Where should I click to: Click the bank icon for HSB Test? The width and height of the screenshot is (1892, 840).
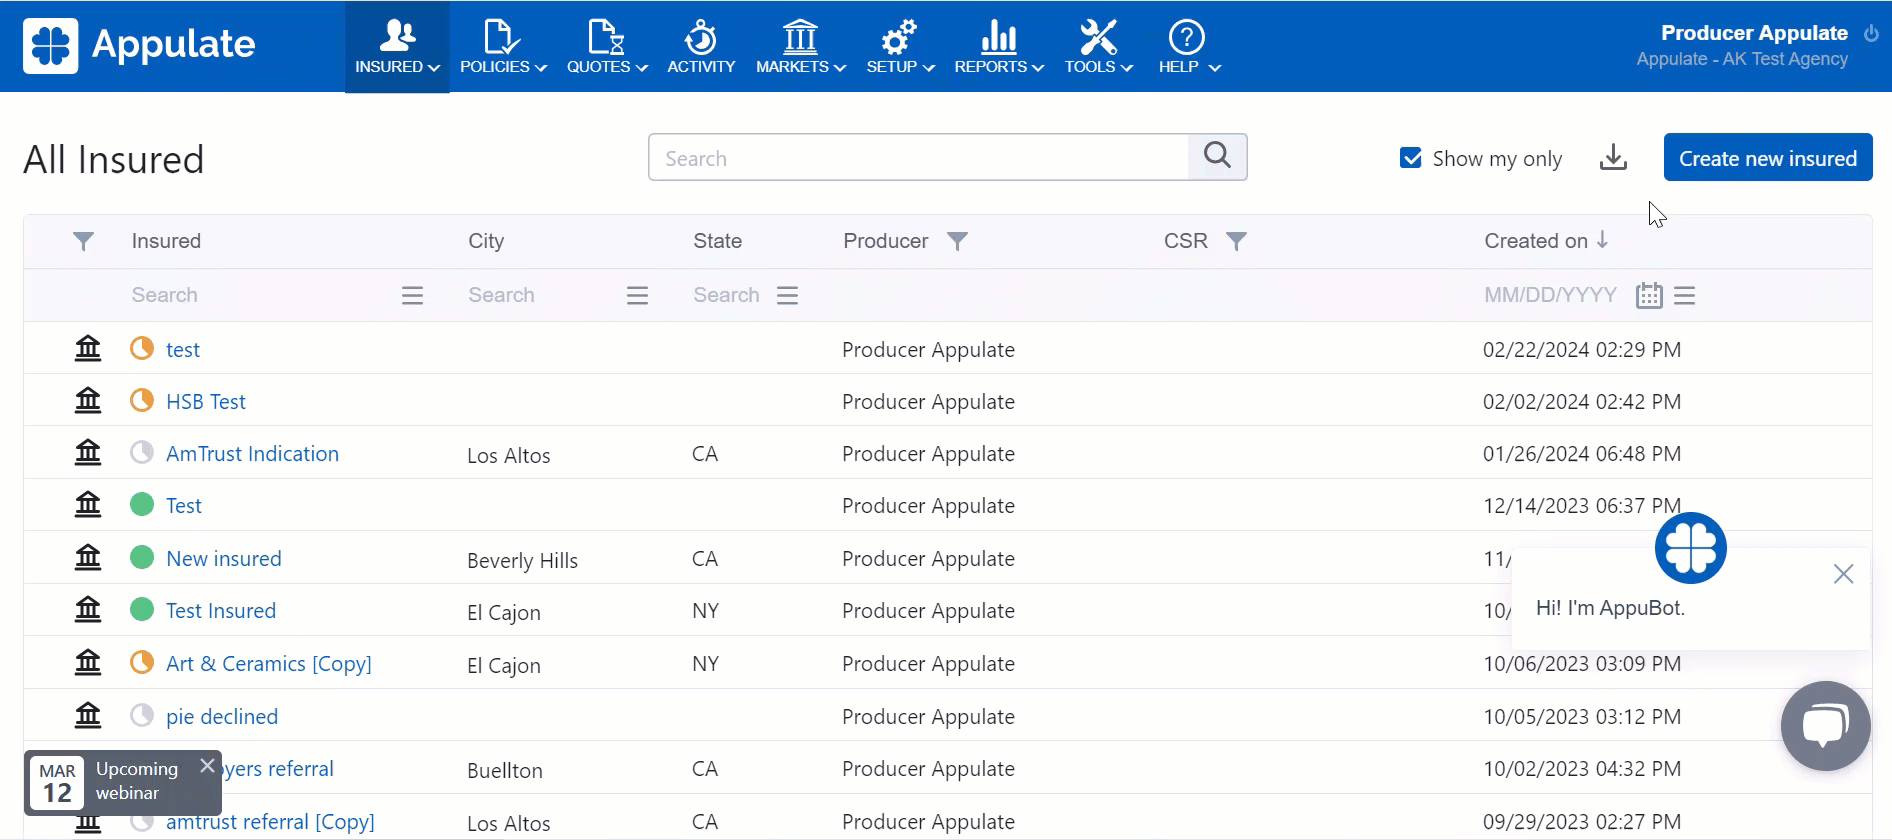click(88, 401)
